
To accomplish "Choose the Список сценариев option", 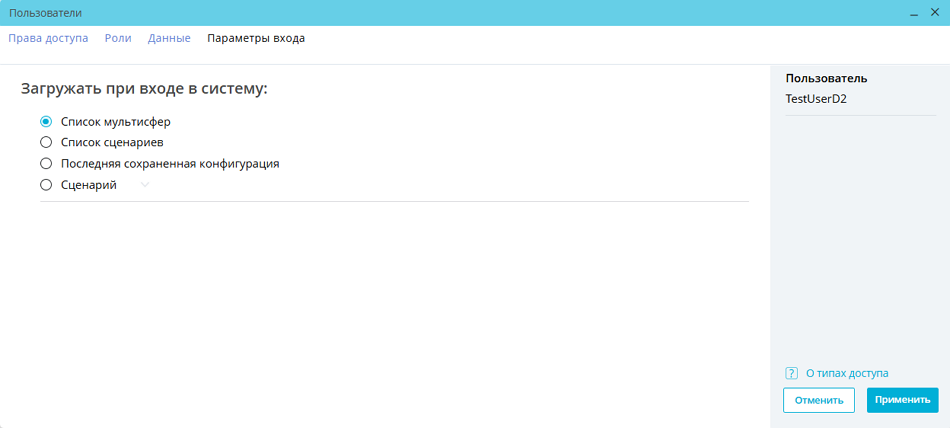I will [46, 142].
